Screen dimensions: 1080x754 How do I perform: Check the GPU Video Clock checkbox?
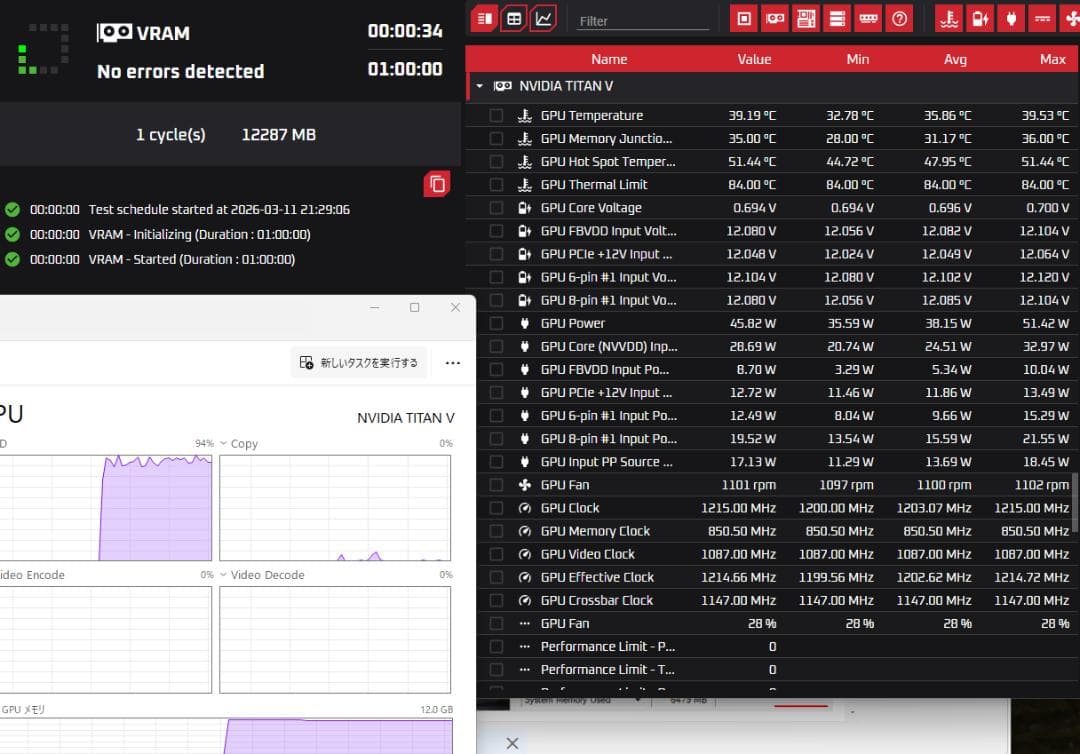coord(496,554)
